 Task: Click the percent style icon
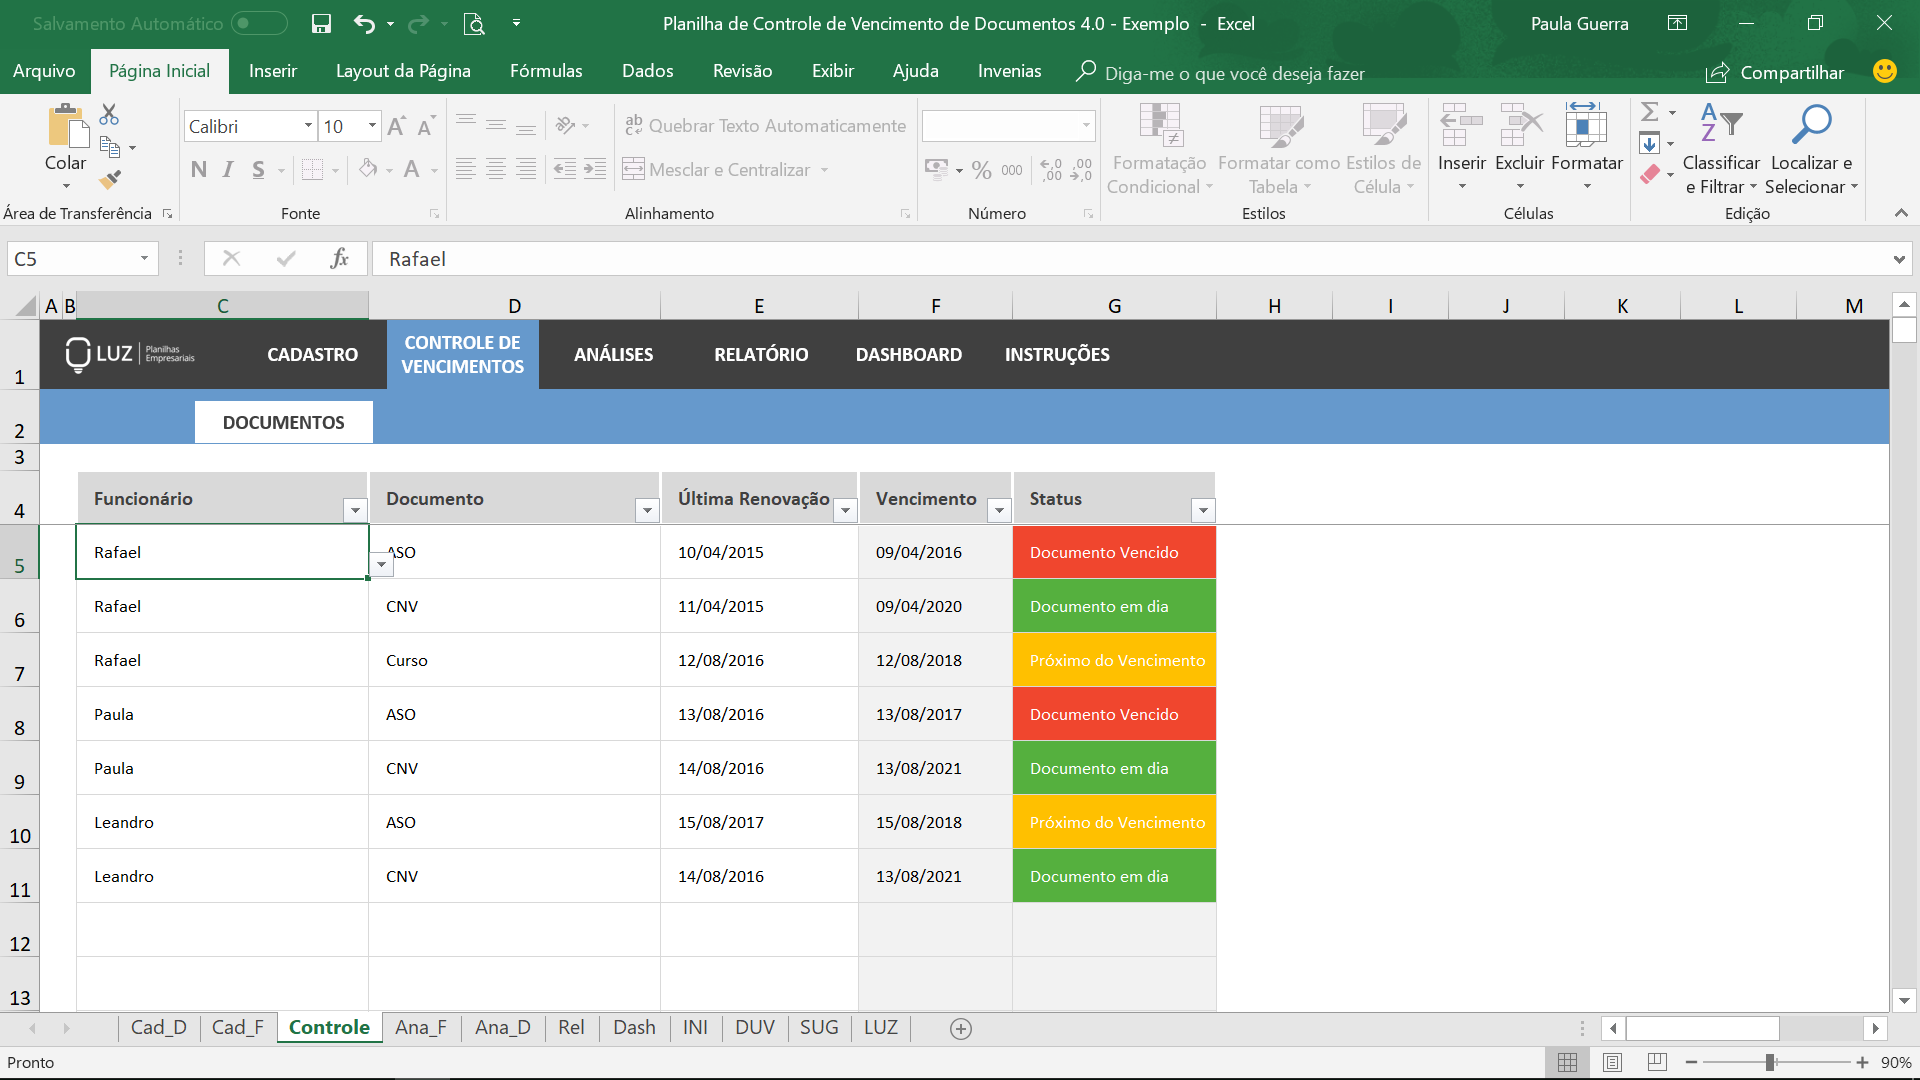tap(981, 170)
